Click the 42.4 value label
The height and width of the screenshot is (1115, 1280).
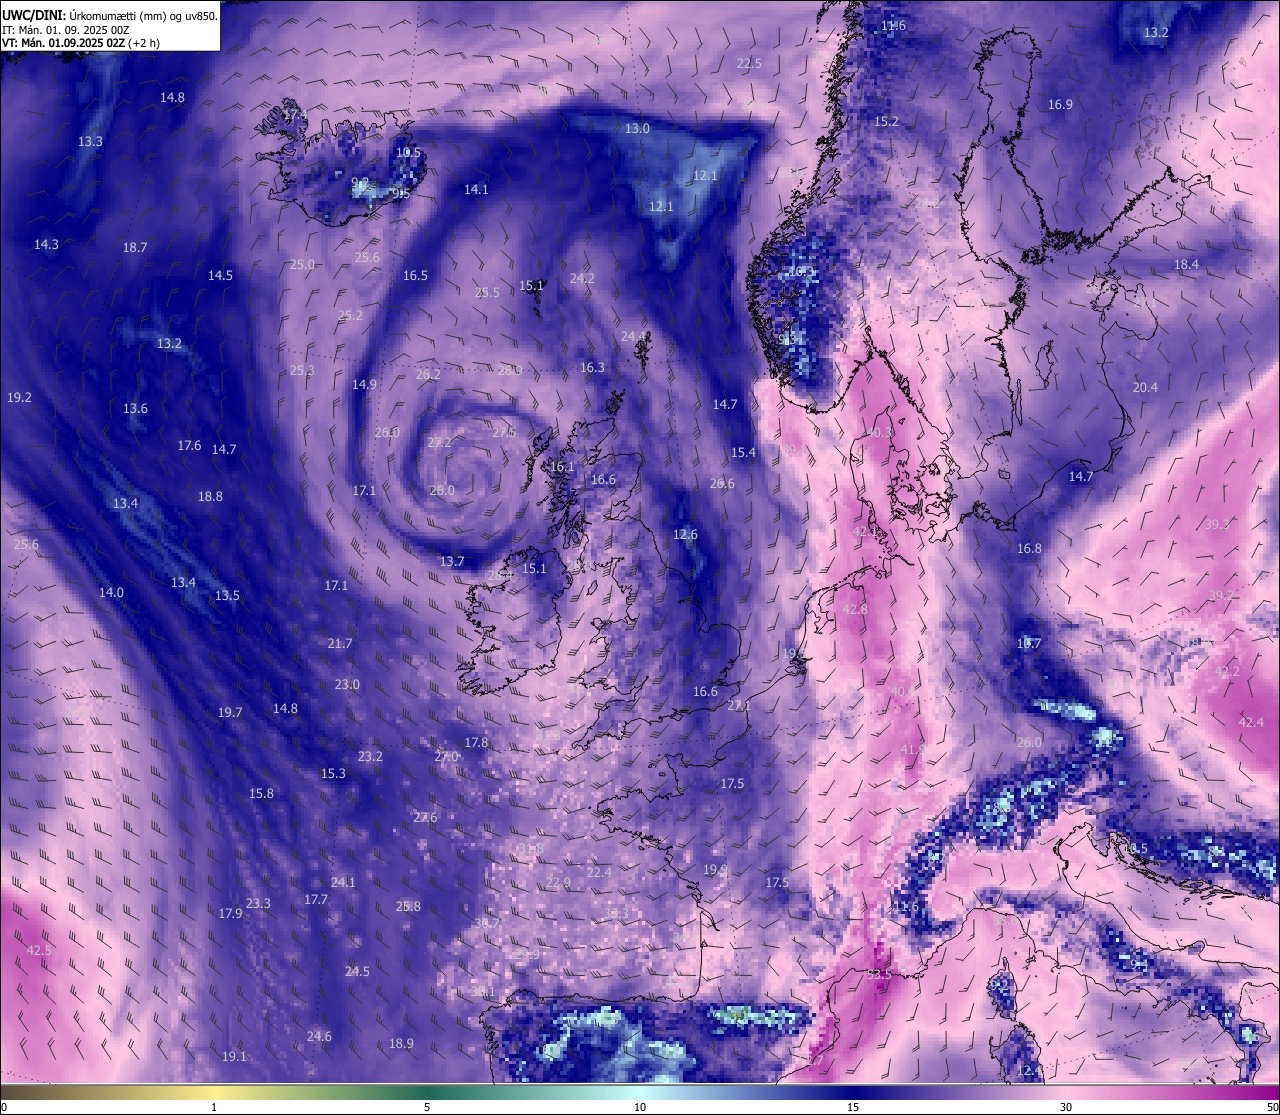(1251, 722)
